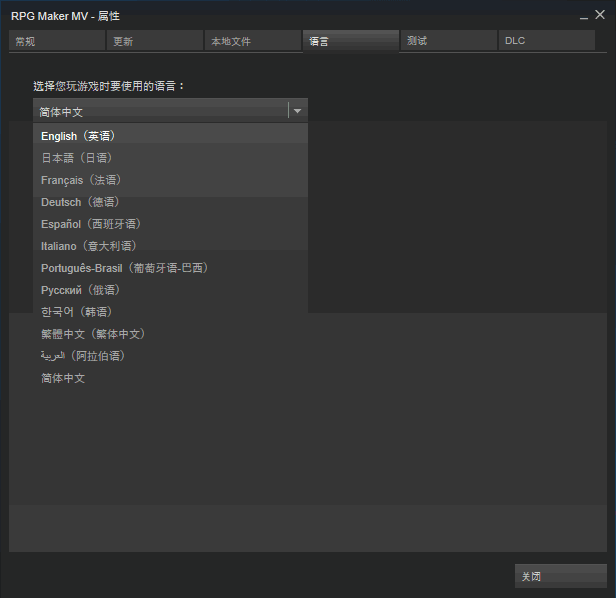This screenshot has width=616, height=598.
Task: Choose 繁體中文 (繁体中文) entry
Action: 170,334
